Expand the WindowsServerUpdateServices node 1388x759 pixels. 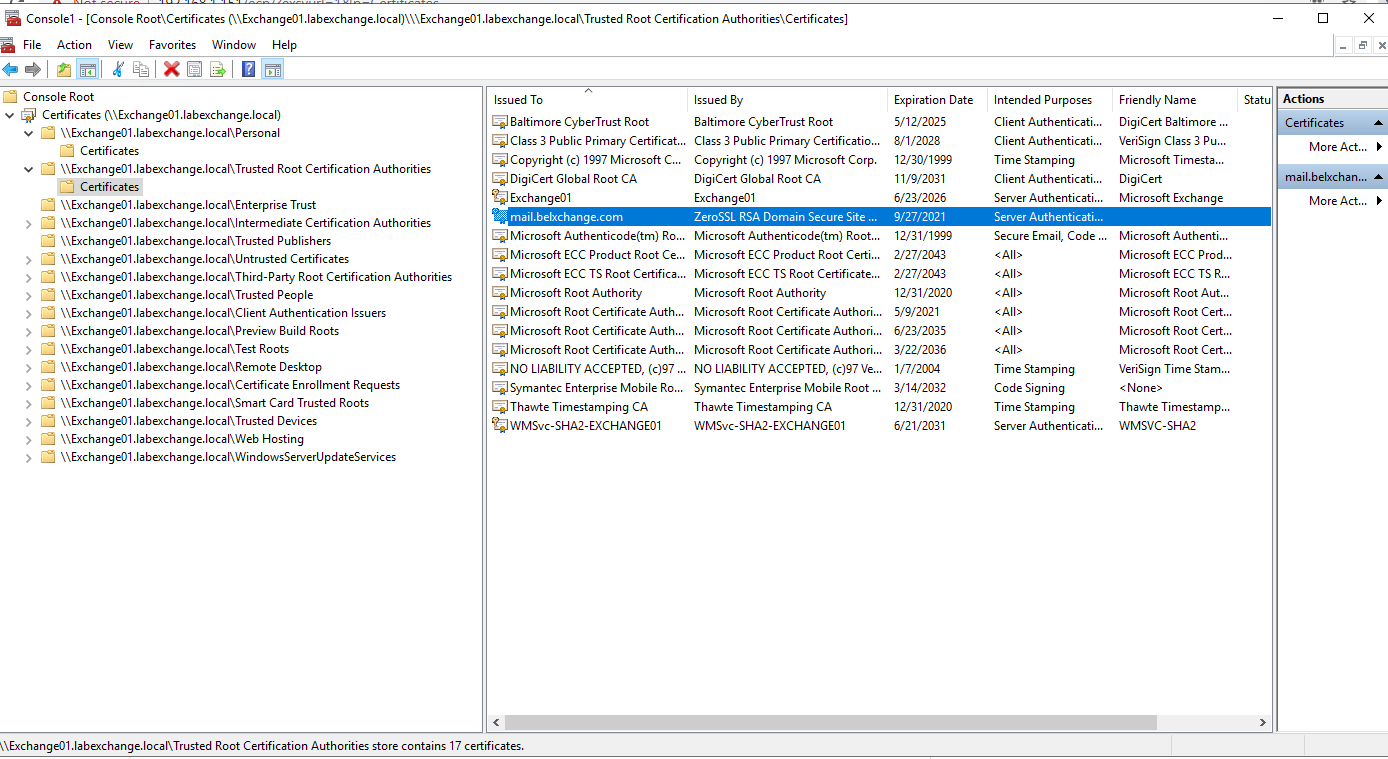click(29, 457)
